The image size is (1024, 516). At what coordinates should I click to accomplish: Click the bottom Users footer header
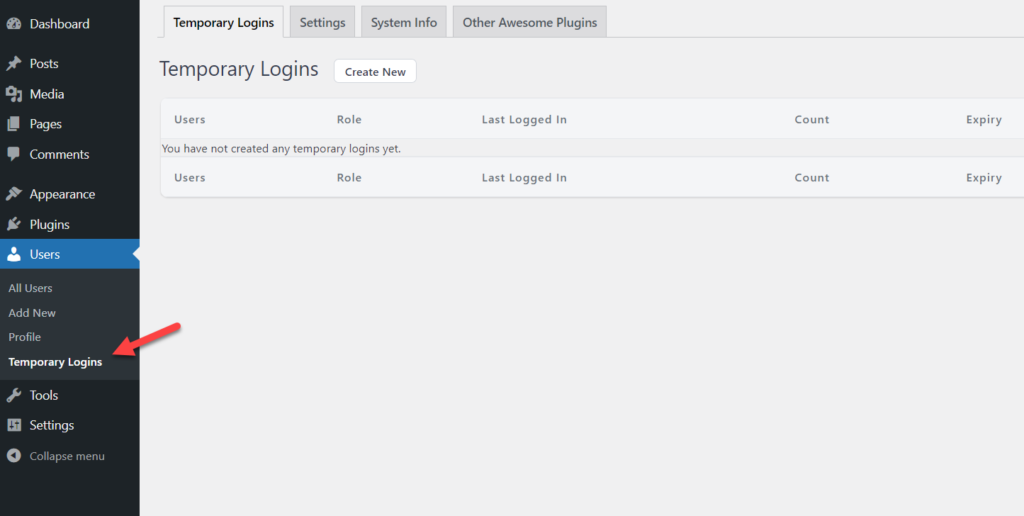coord(189,178)
